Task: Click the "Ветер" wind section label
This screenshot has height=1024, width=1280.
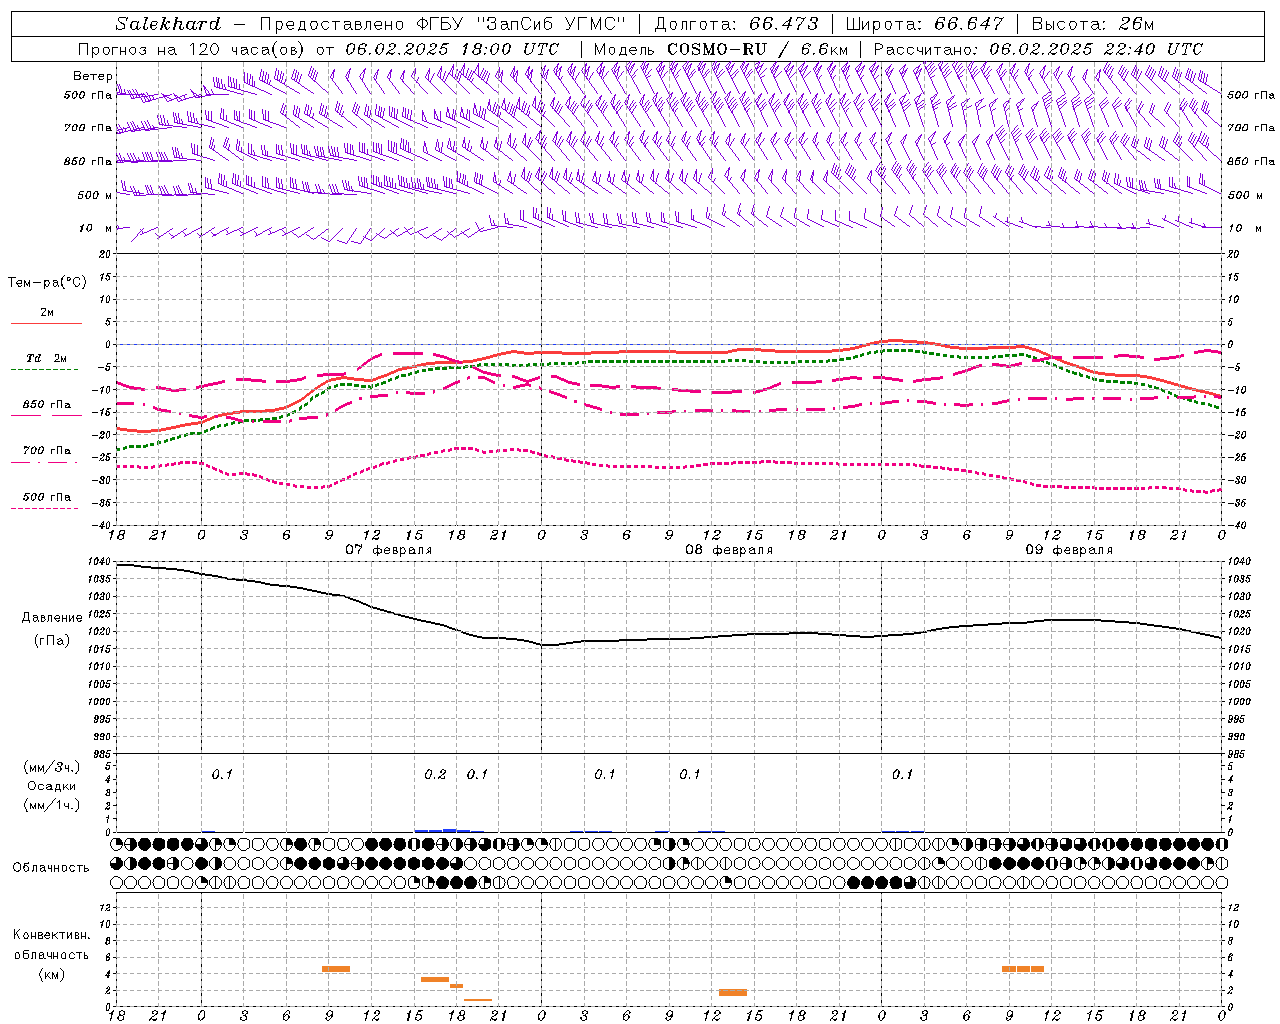Action: [x=93, y=76]
